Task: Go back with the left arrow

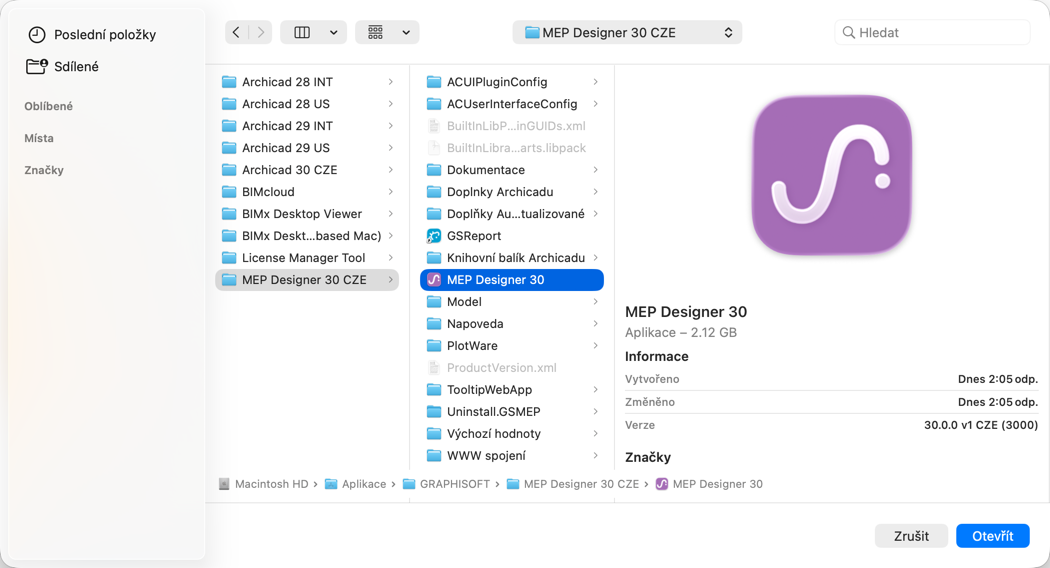Action: (x=236, y=32)
